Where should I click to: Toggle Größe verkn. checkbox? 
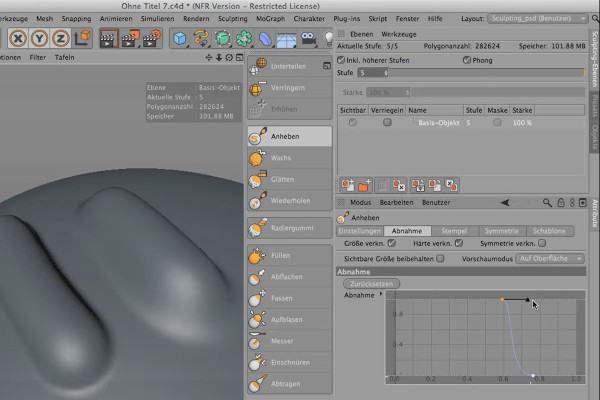tap(391, 243)
